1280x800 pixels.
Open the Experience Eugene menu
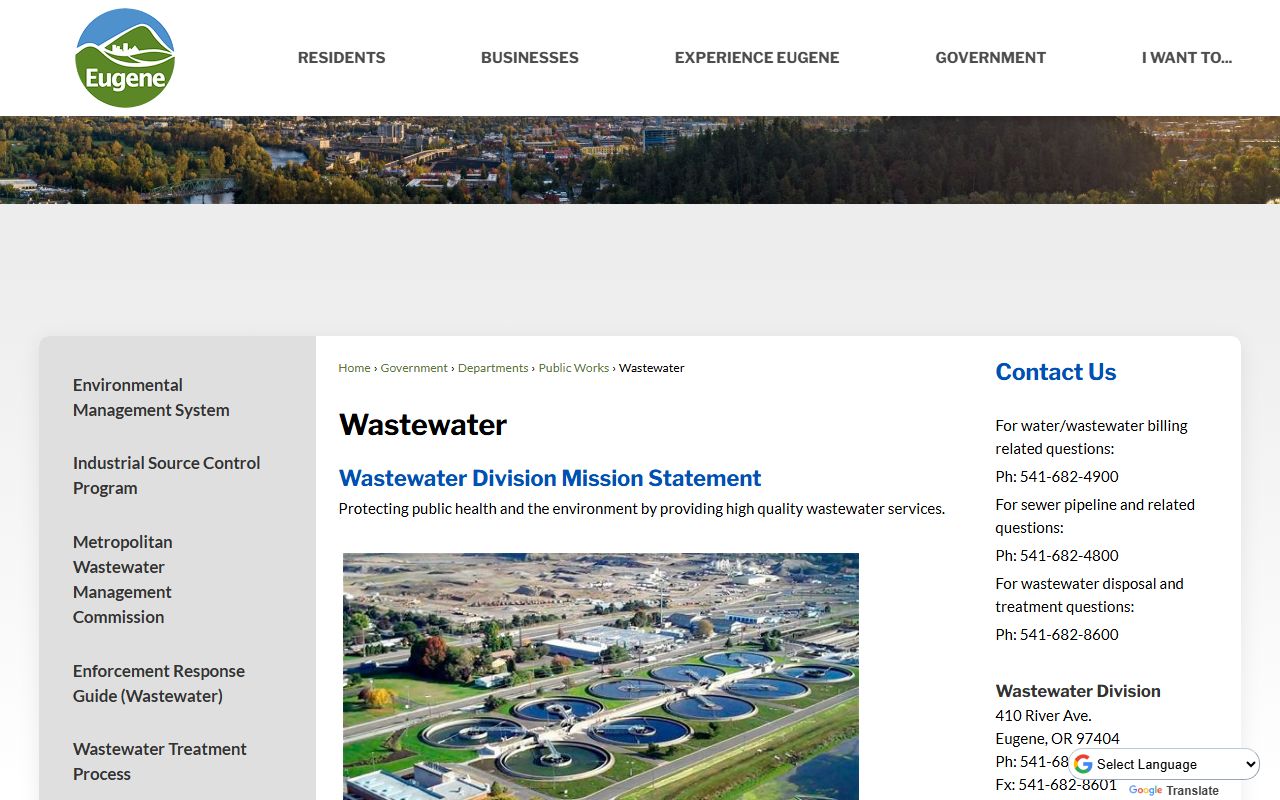click(757, 58)
